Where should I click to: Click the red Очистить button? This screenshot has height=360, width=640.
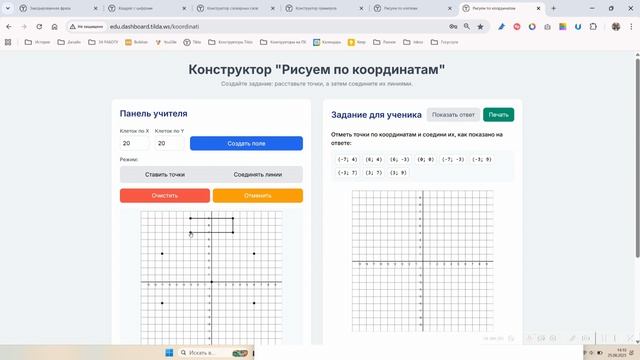165,196
